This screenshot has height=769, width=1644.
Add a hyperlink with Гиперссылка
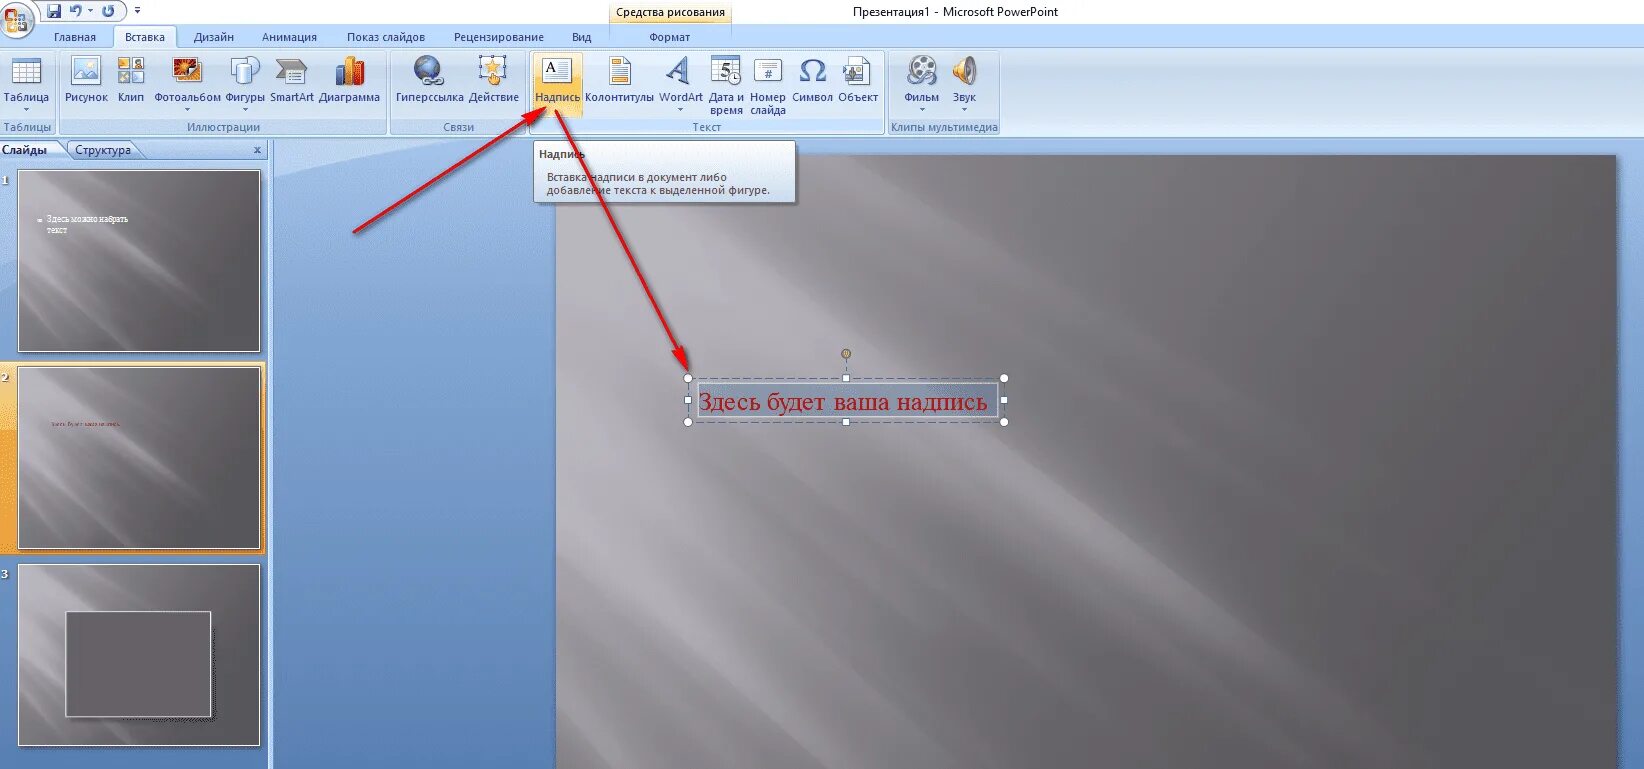pyautogui.click(x=429, y=80)
